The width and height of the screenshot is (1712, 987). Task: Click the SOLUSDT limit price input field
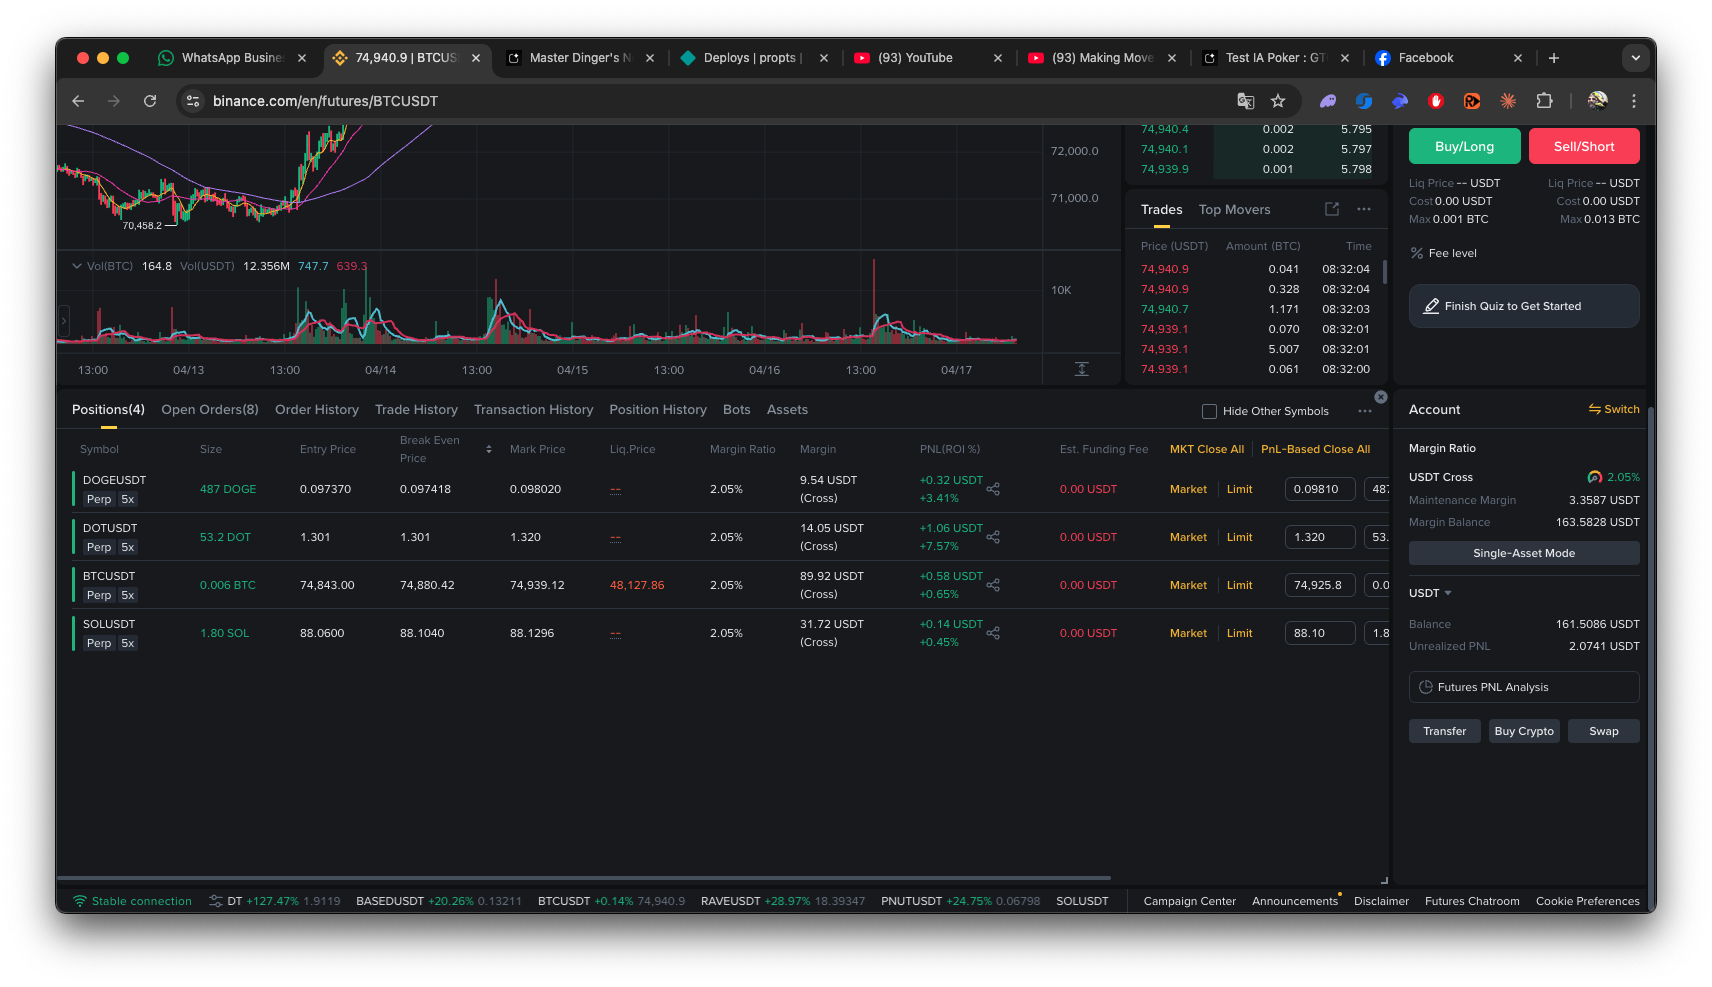(1319, 633)
